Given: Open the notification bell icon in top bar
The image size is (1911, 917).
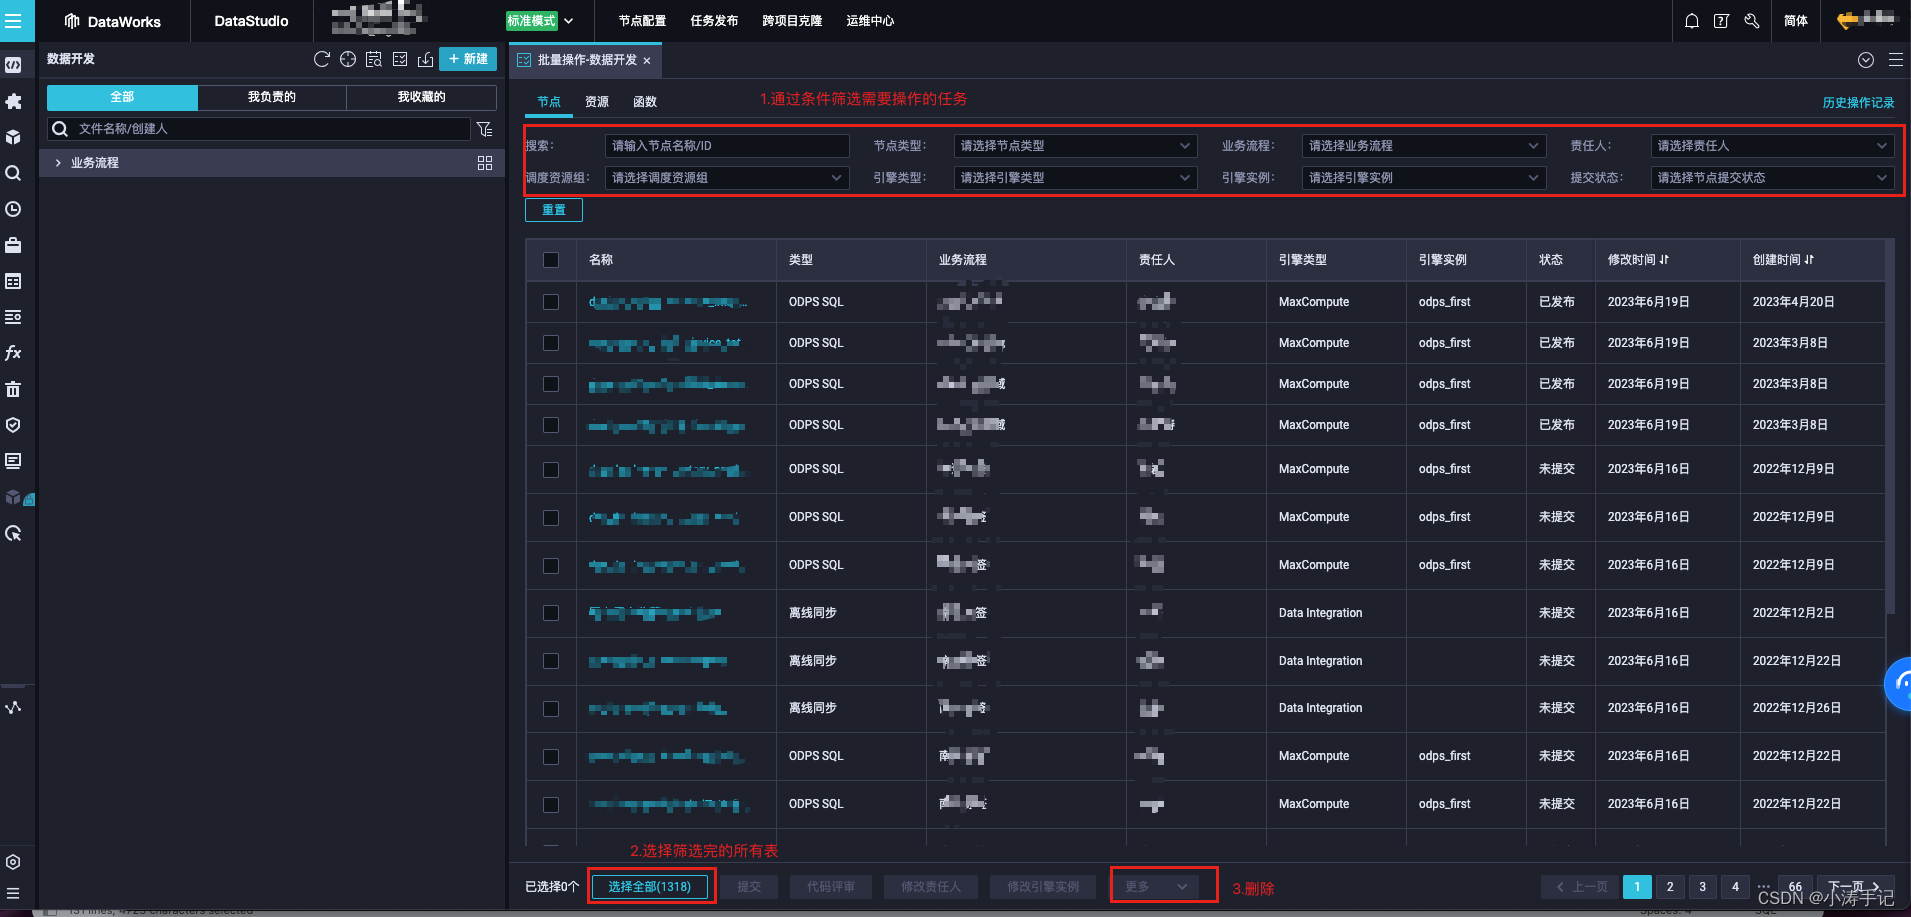Looking at the screenshot, I should [1691, 20].
